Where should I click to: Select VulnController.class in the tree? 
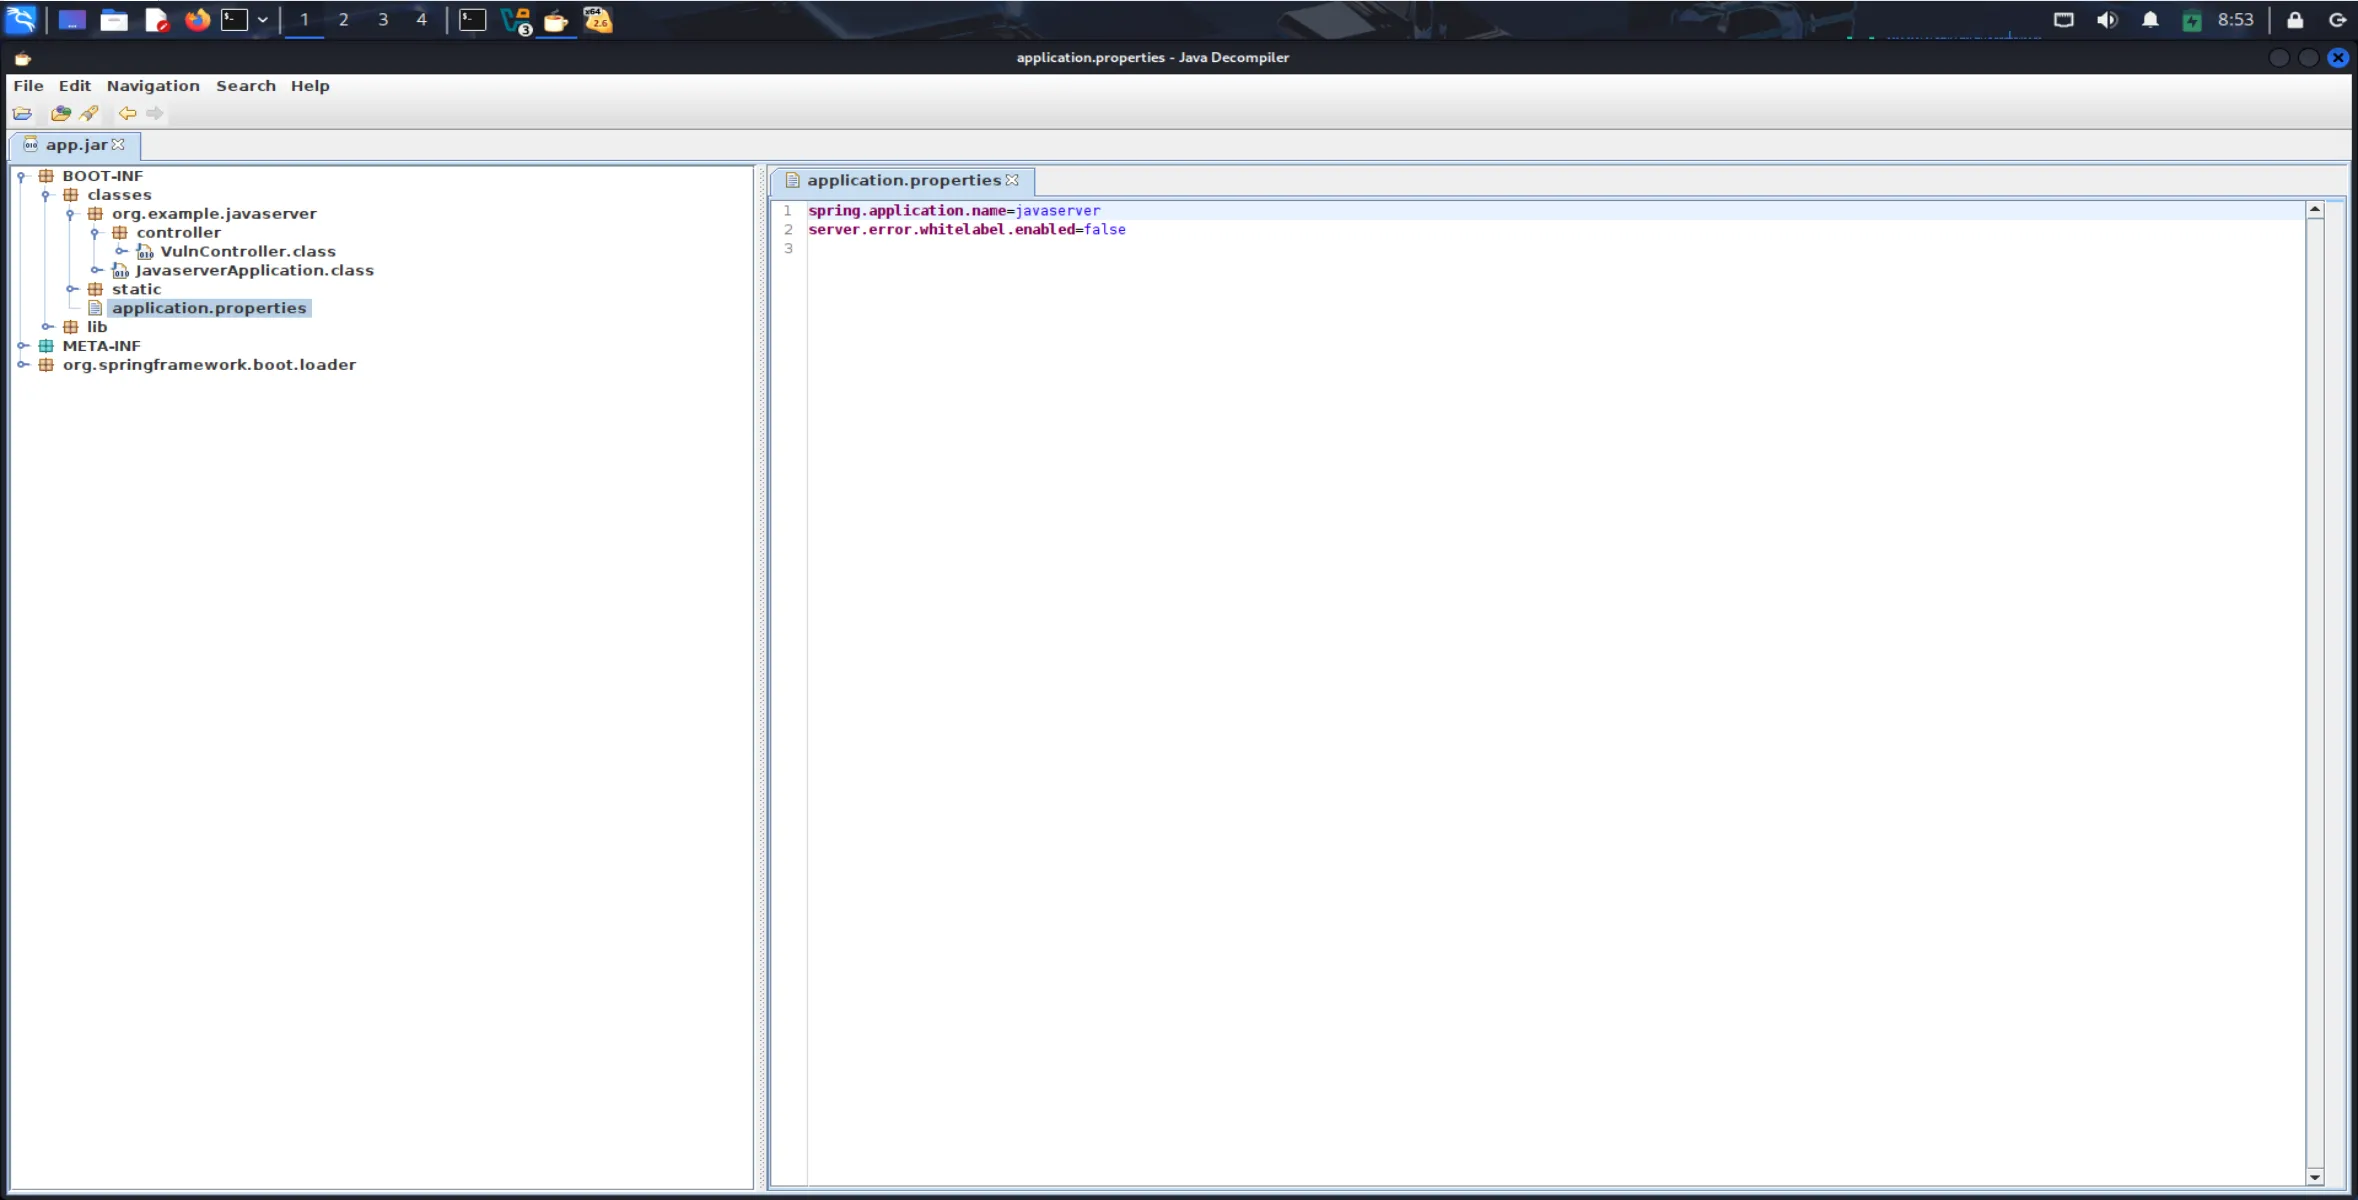click(x=247, y=252)
